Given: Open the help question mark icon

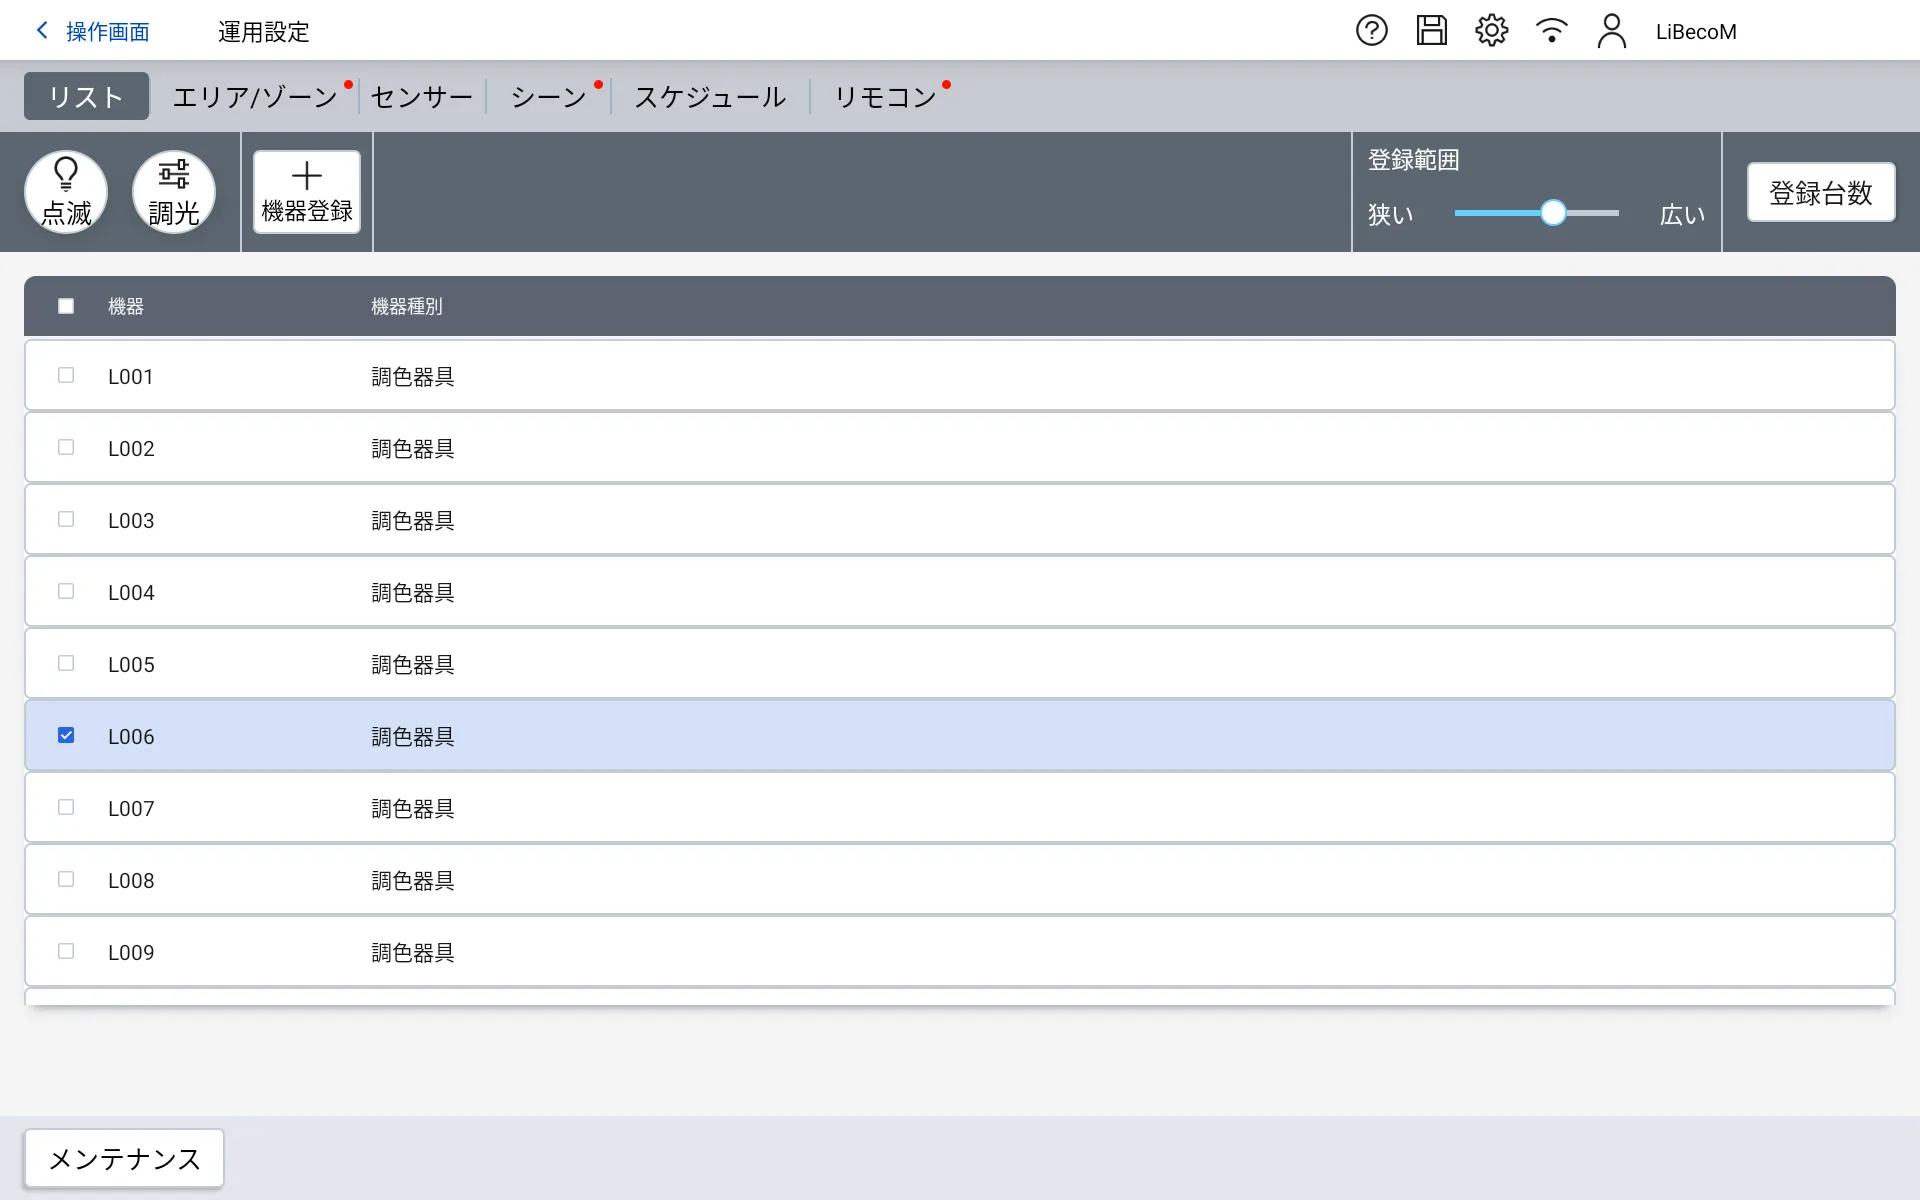Looking at the screenshot, I should pos(1371,31).
